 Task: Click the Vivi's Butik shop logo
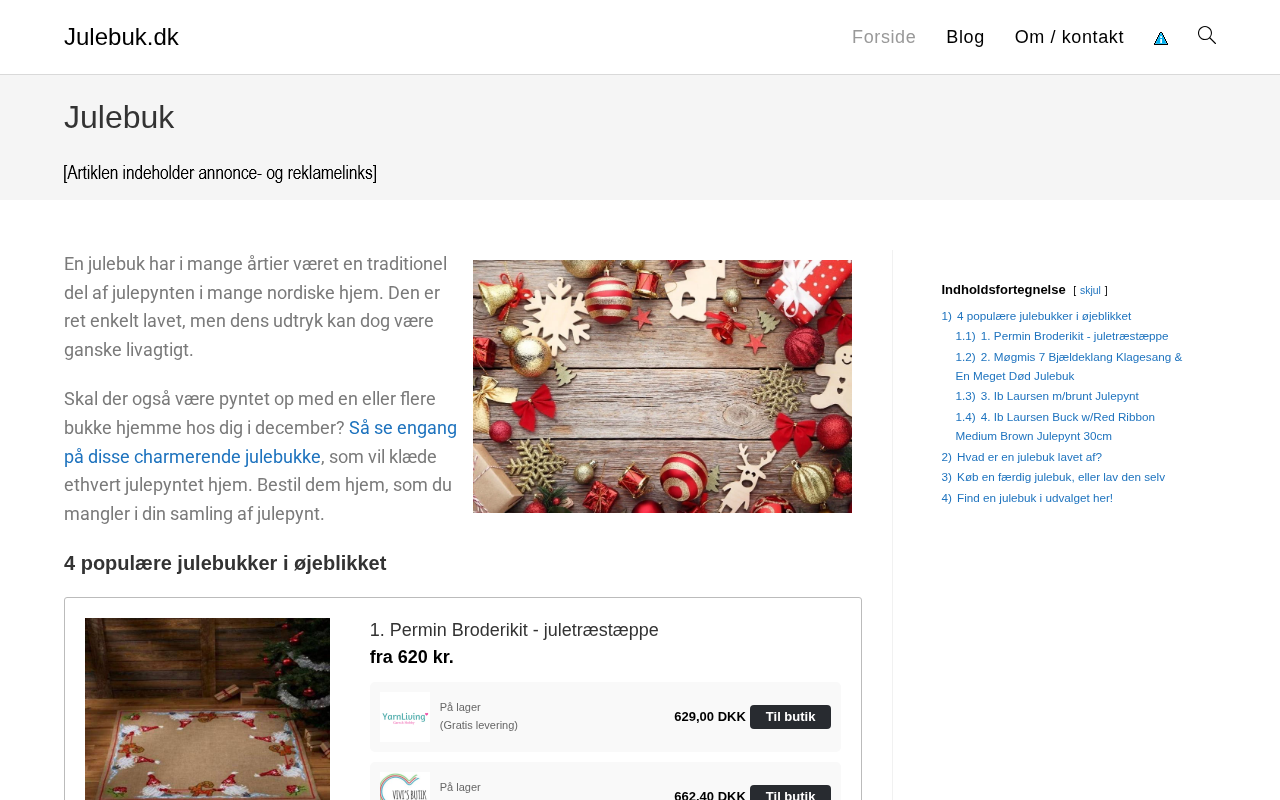(x=405, y=786)
